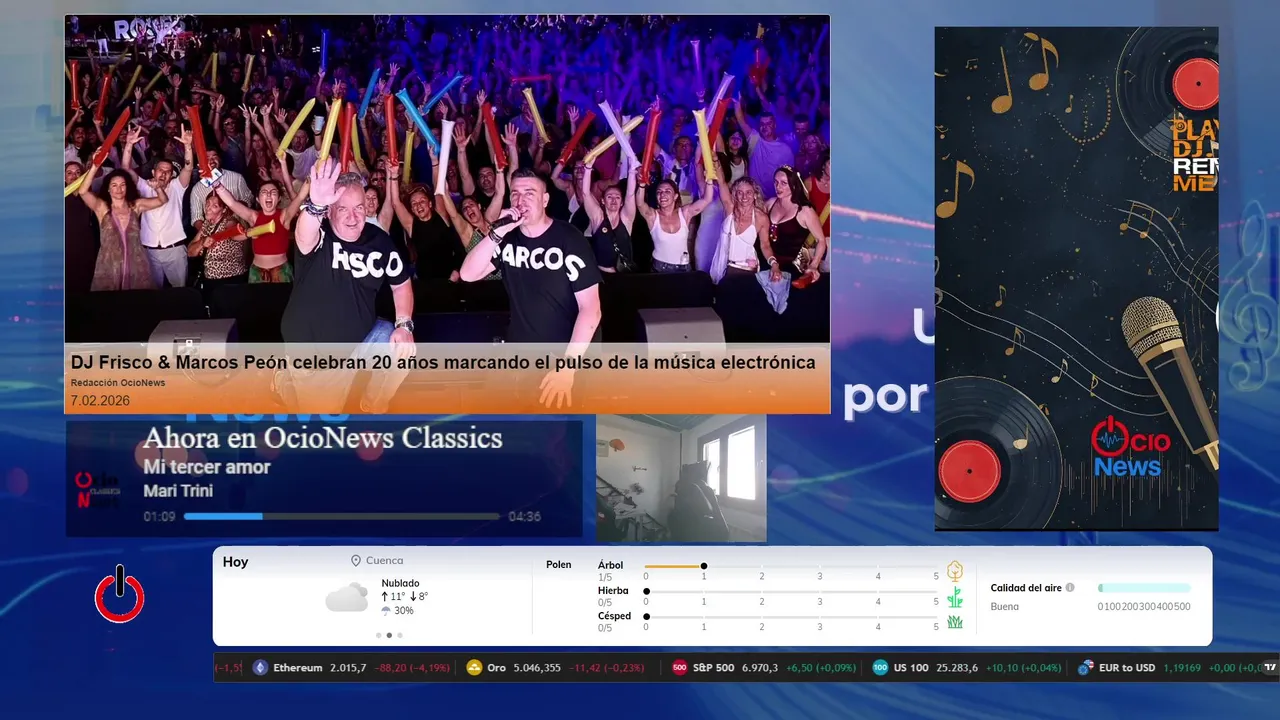Click the Hierba grass pollen icon
This screenshot has height=720, width=1280.
955,597
